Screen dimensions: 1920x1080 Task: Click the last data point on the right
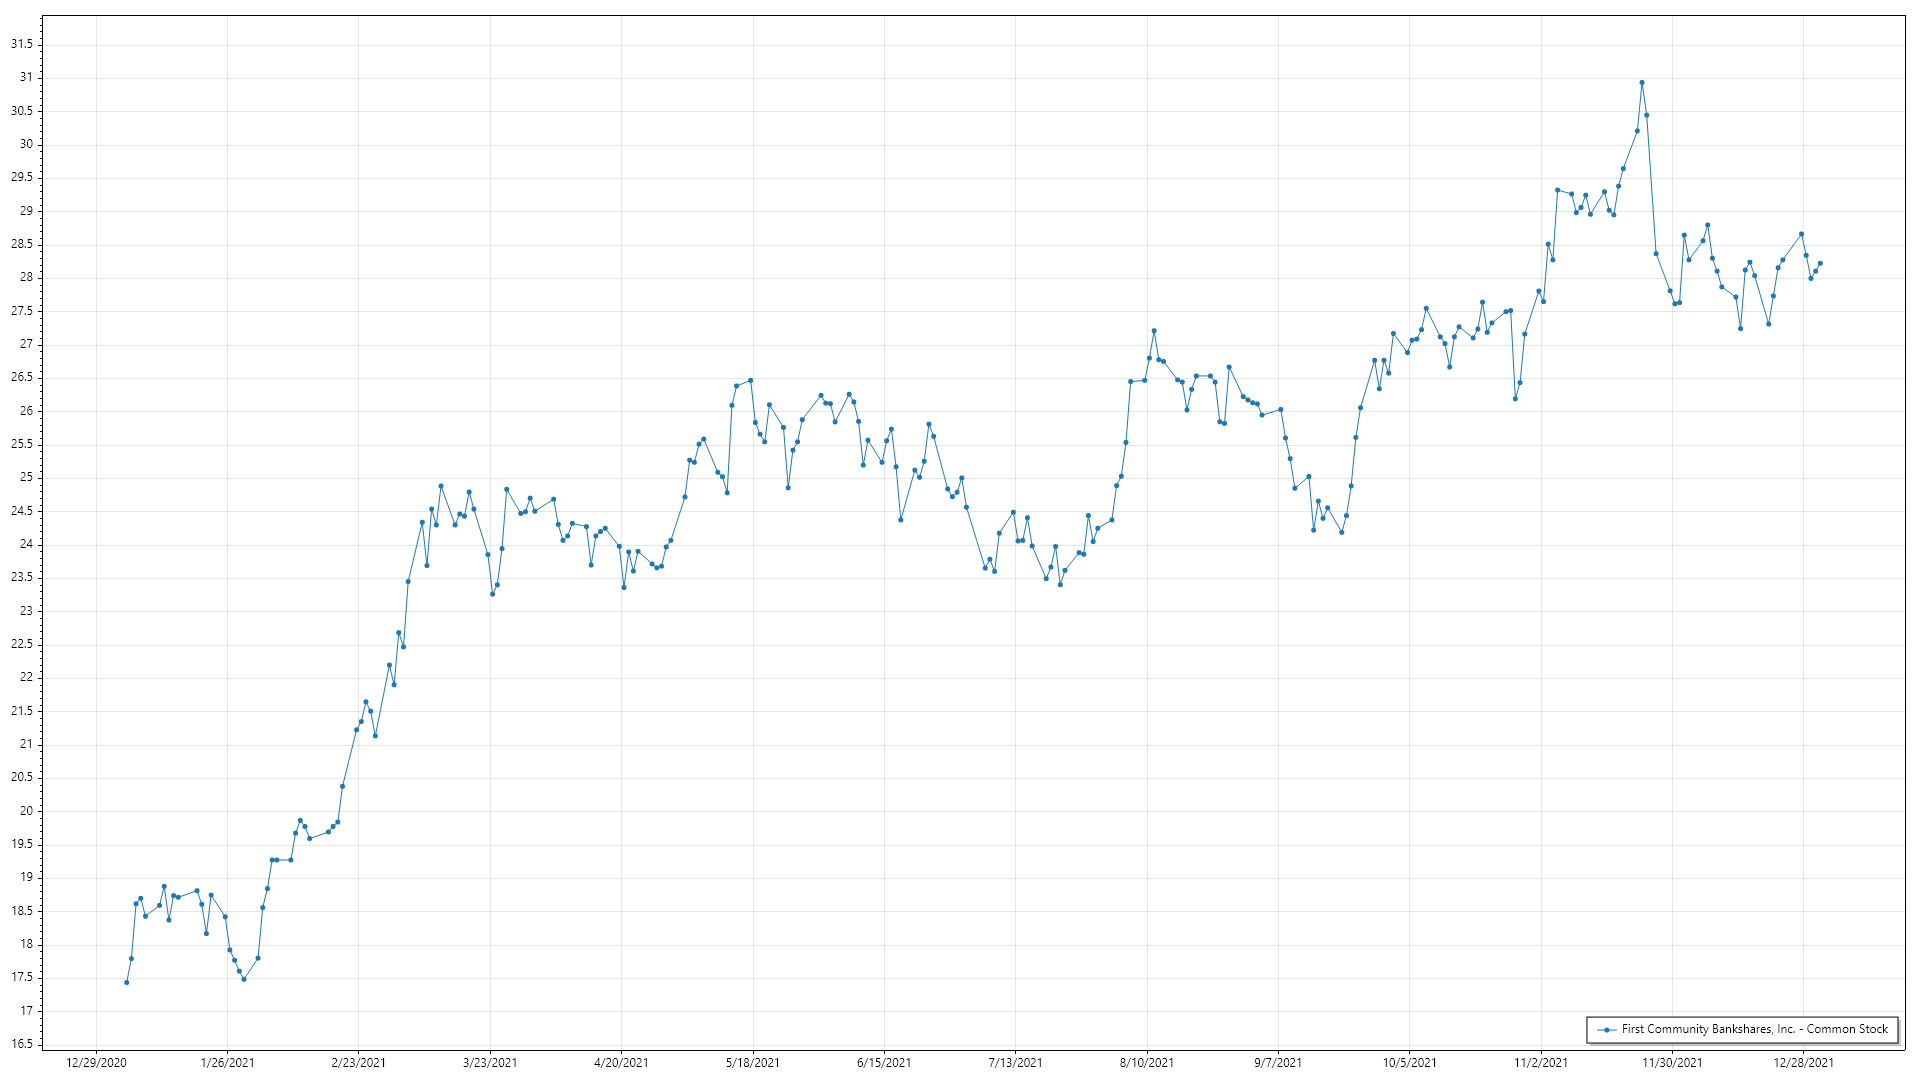click(x=1820, y=264)
